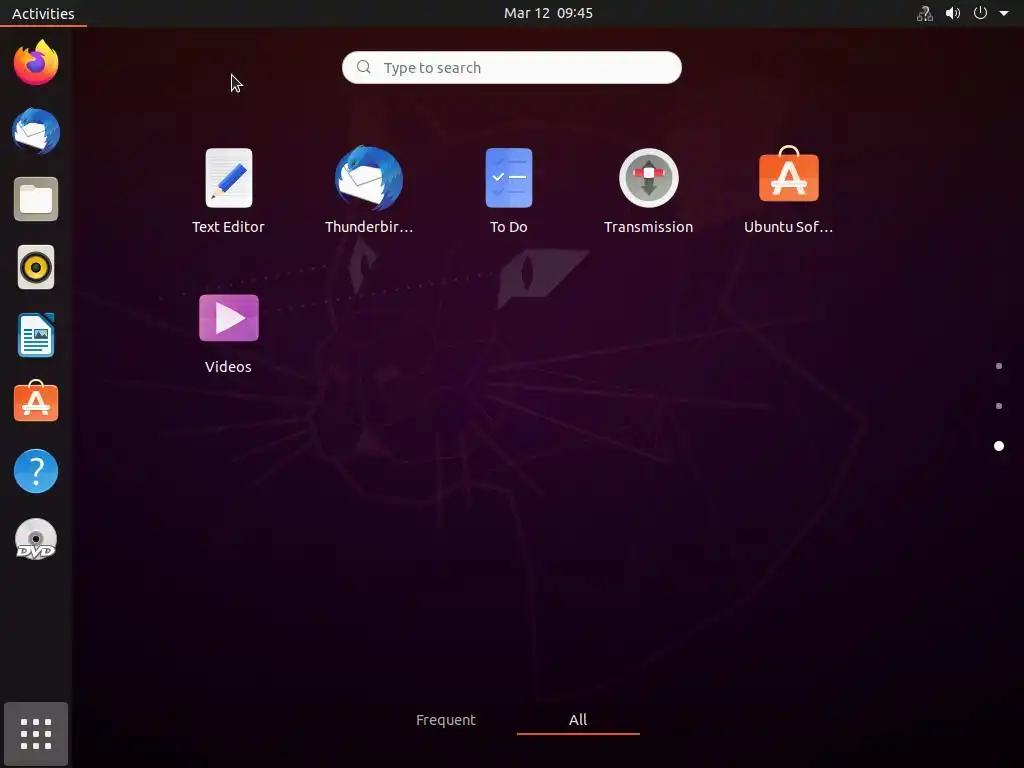The height and width of the screenshot is (768, 1024).
Task: Open Firefox from the dock
Action: click(x=36, y=63)
